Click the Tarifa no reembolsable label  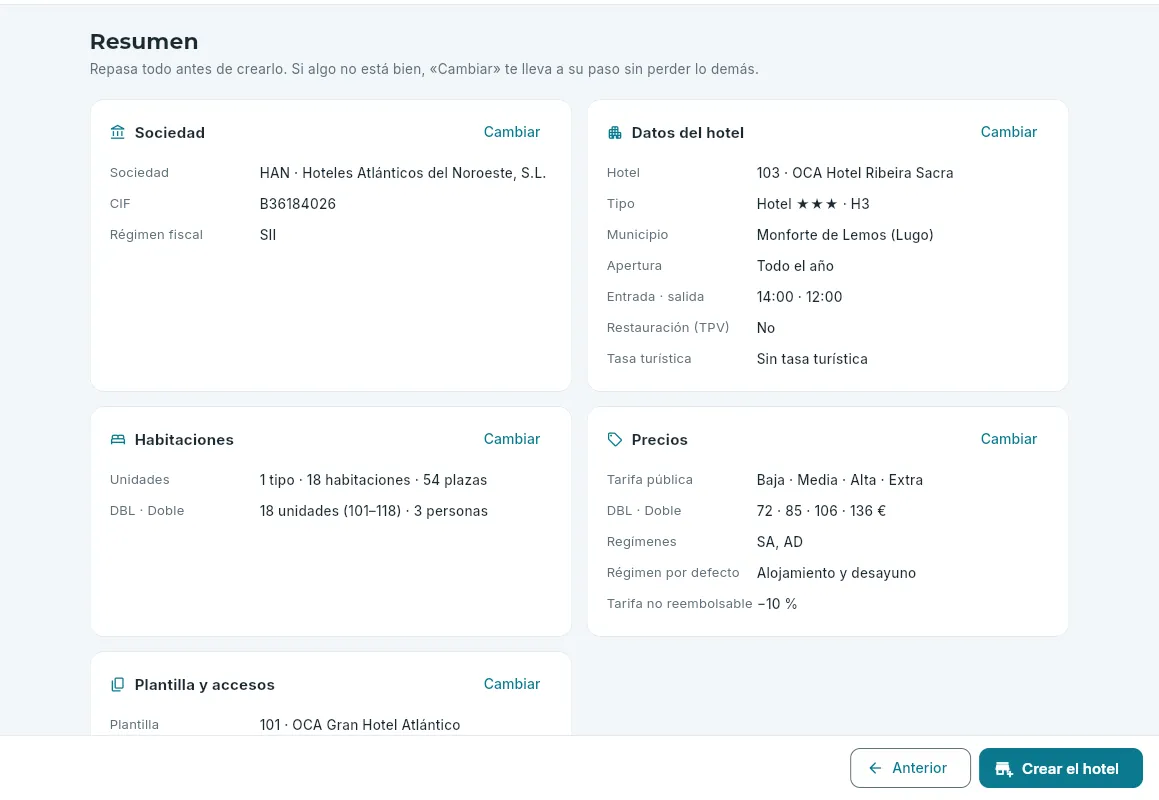(679, 604)
